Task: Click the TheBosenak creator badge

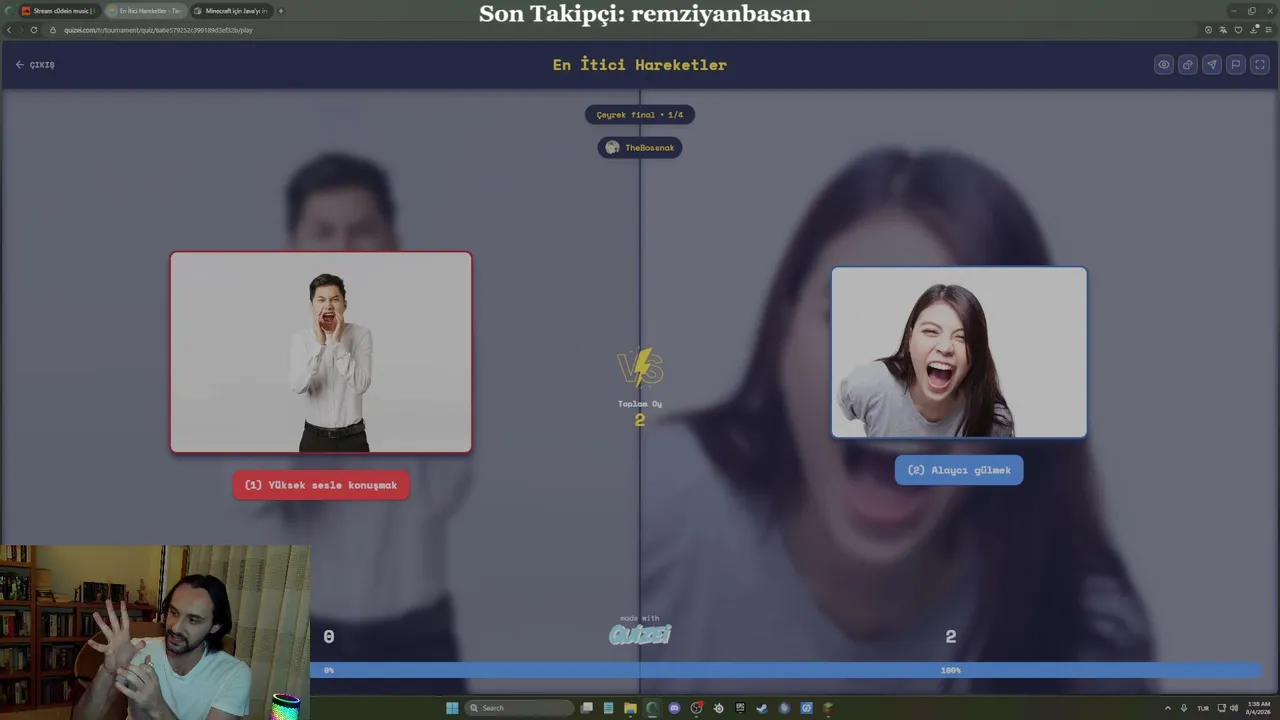Action: coord(640,148)
